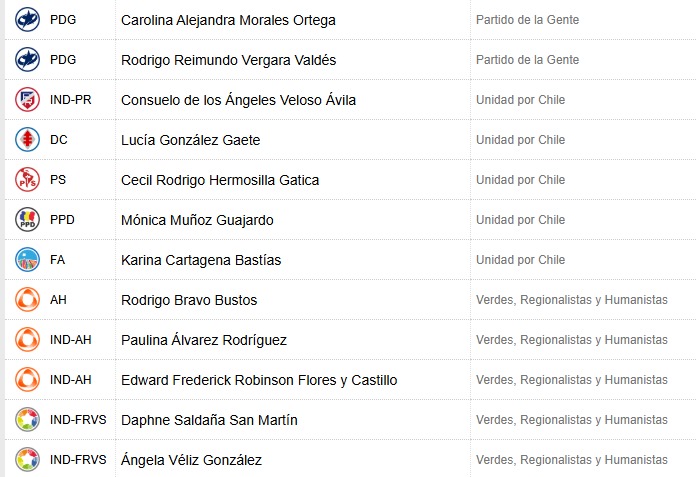The width and height of the screenshot is (697, 477).
Task: Click Unidad por Chile beside Mónica Muñoz
Action: click(520, 220)
